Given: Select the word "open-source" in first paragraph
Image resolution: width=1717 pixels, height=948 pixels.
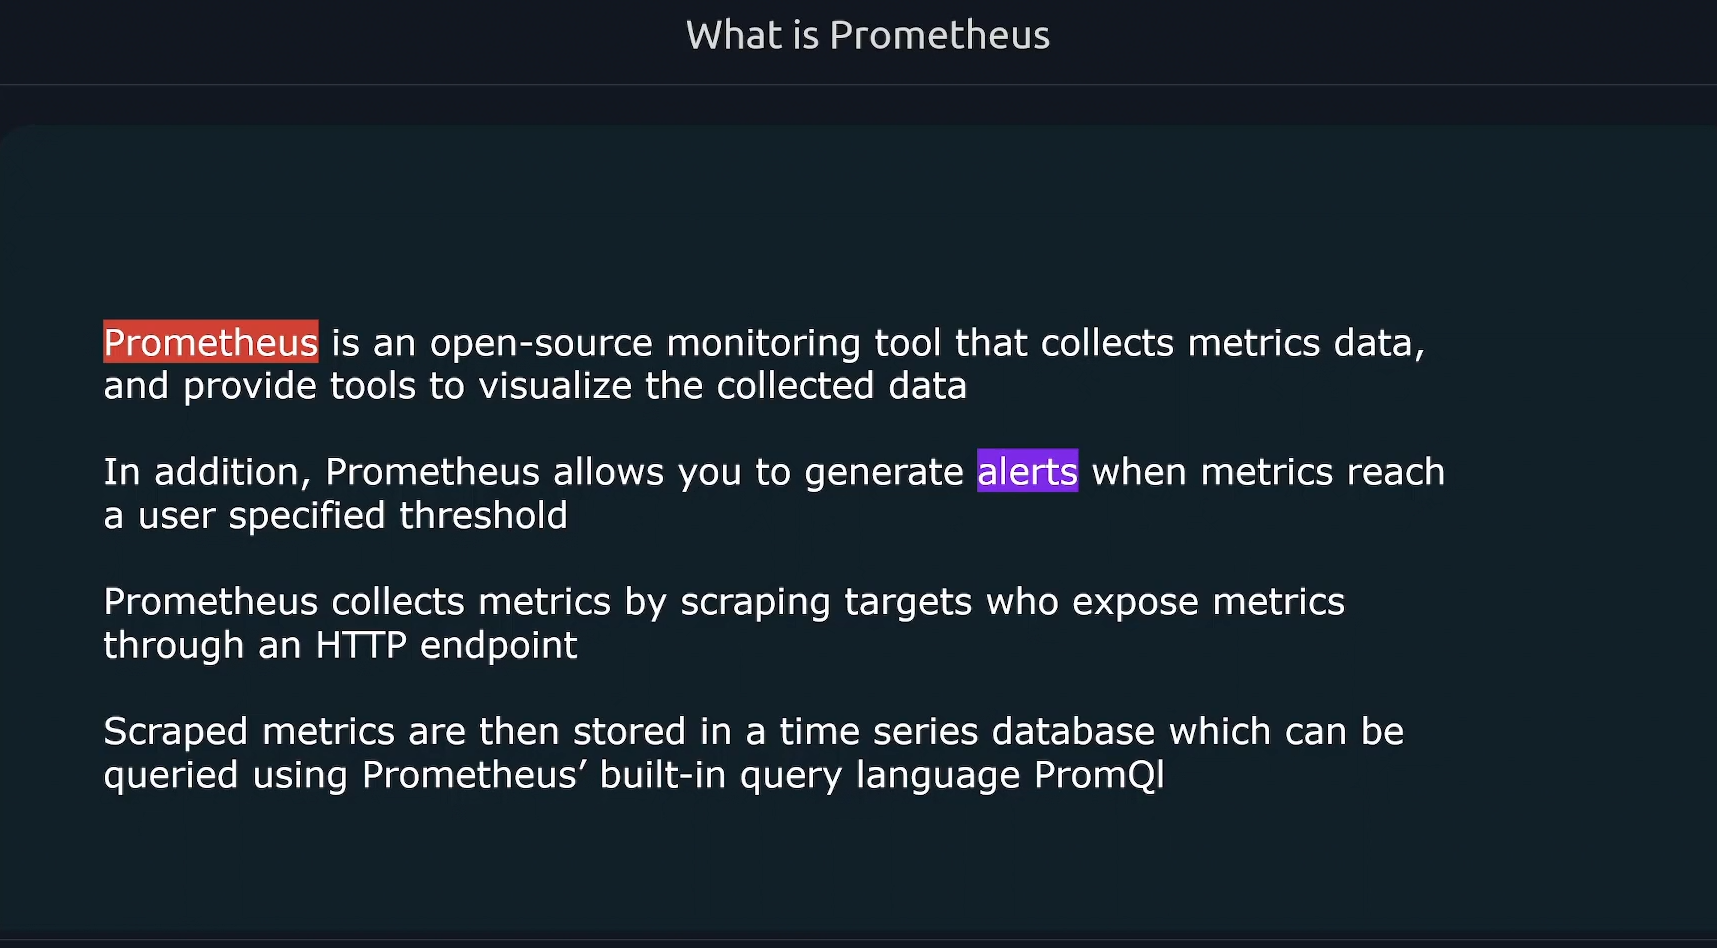Looking at the screenshot, I should pos(541,344).
